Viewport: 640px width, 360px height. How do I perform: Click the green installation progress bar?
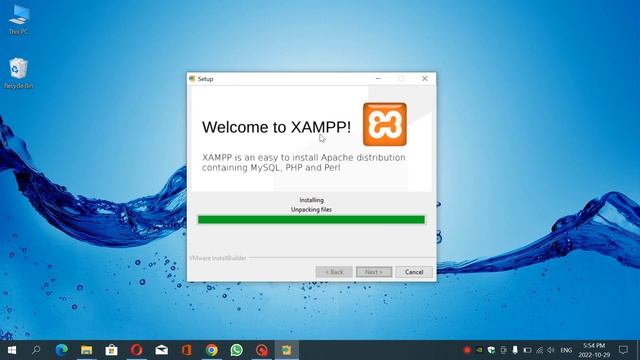point(311,220)
